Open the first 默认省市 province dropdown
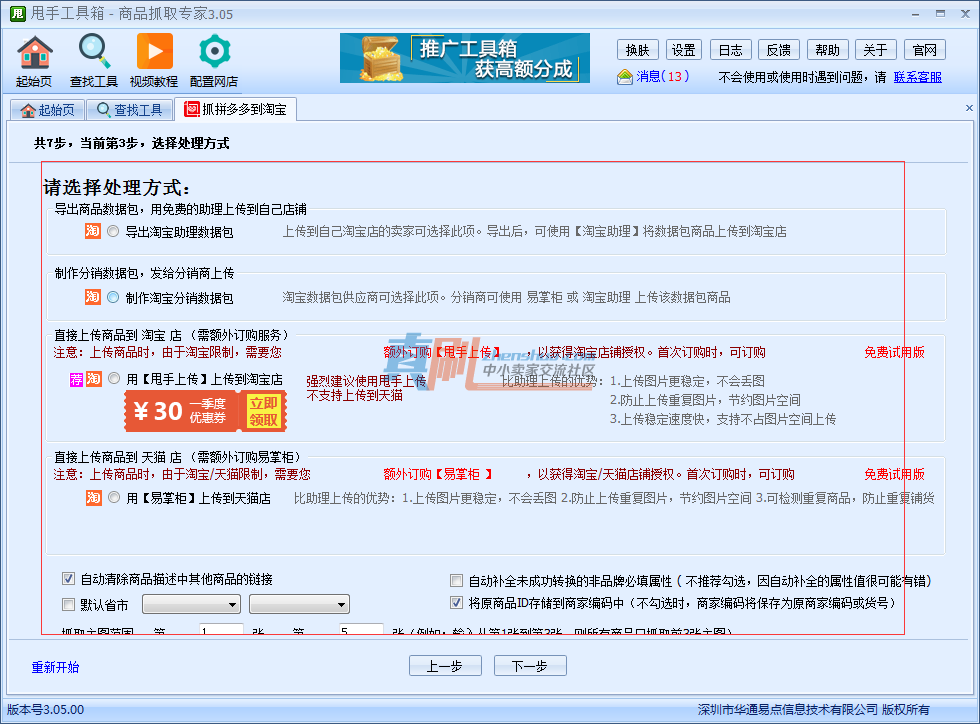The width and height of the screenshot is (980, 724). click(191, 605)
